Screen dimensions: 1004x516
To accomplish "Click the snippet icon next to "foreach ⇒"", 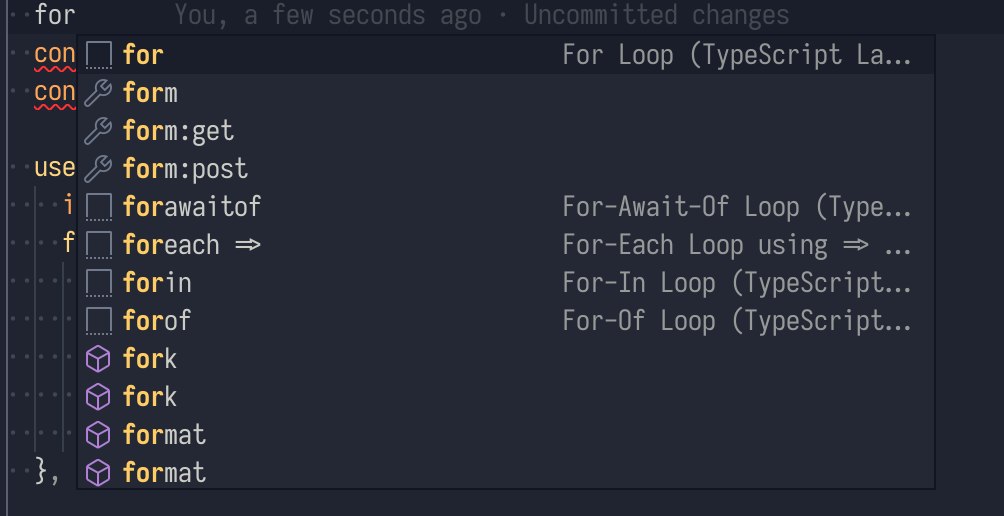I will click(99, 245).
